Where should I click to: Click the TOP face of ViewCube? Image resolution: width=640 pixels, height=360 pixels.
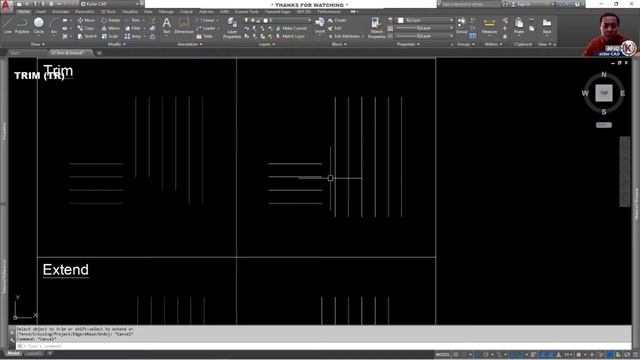(604, 93)
